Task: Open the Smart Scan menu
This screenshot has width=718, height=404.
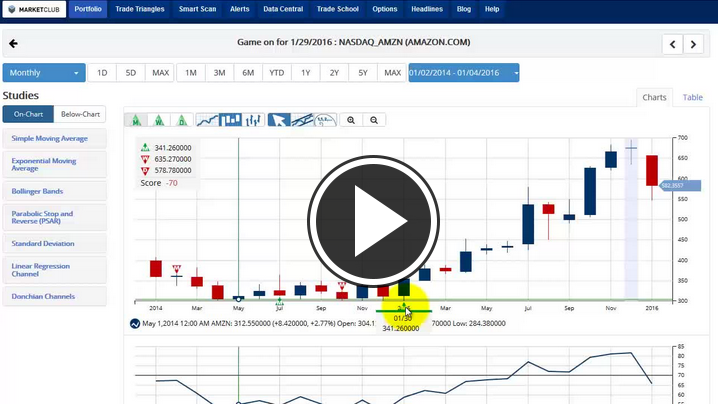Action: pos(197,9)
